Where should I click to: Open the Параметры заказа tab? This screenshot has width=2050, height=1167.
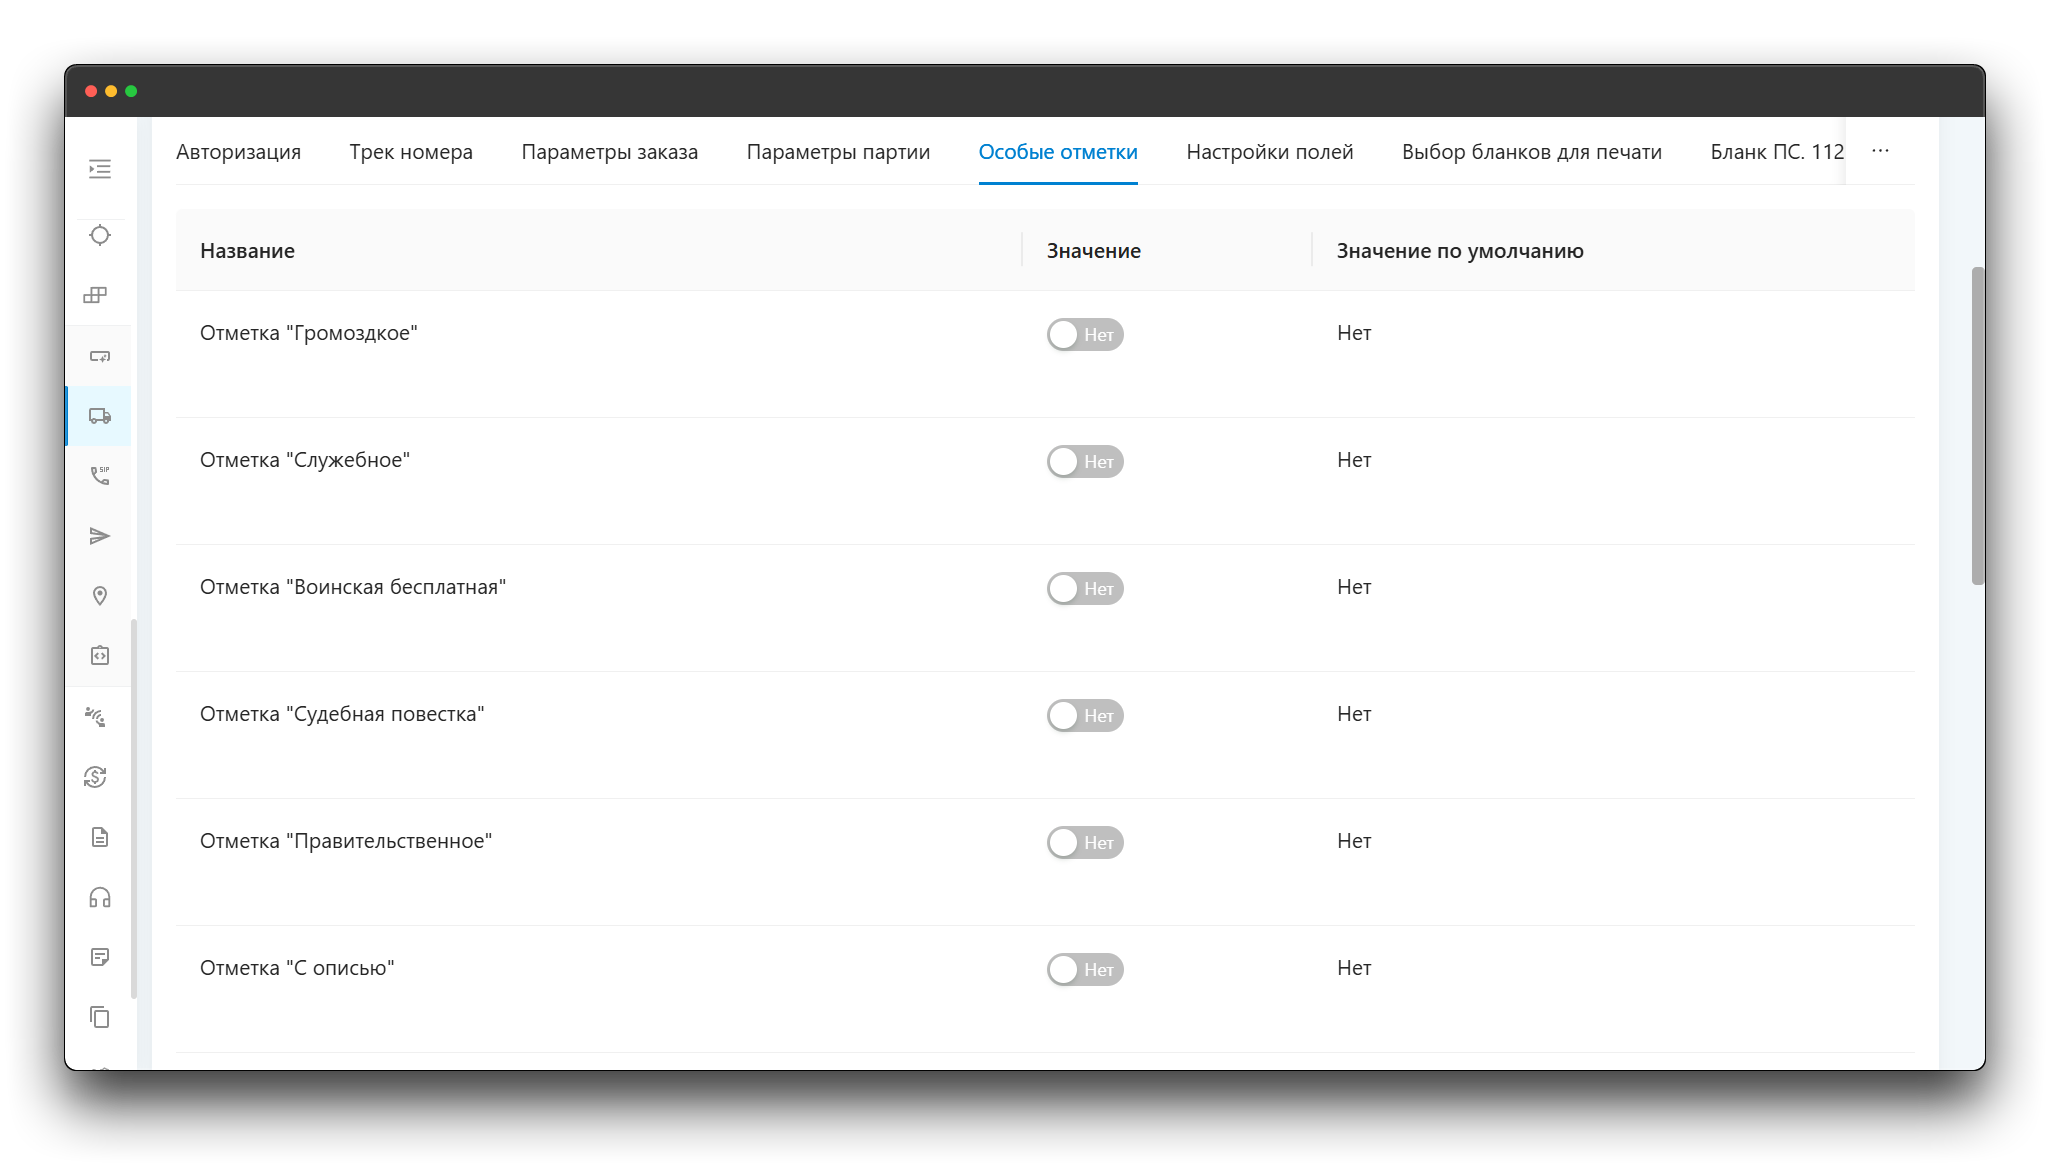pos(610,152)
